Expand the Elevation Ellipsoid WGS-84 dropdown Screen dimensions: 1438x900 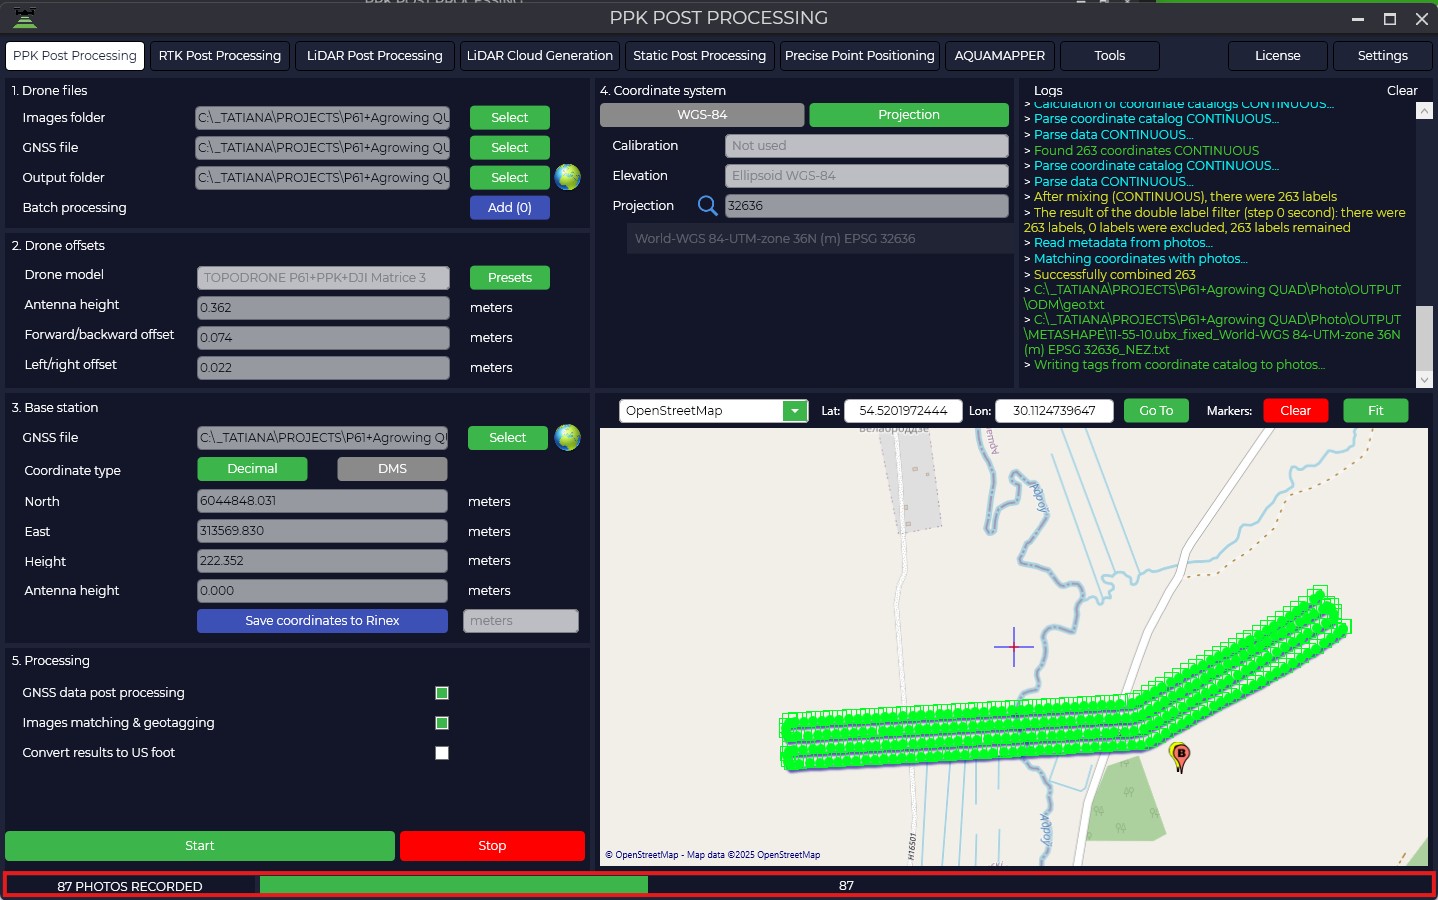[866, 176]
